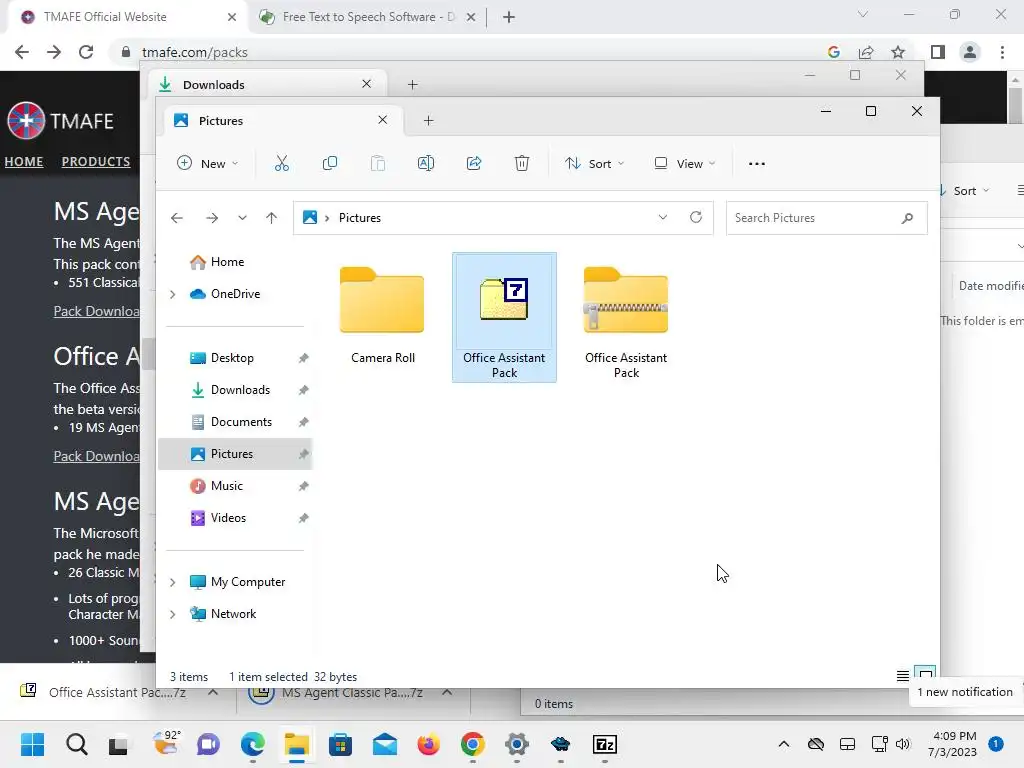Expand the Network tree node
The width and height of the screenshot is (1024, 768).
(172, 615)
